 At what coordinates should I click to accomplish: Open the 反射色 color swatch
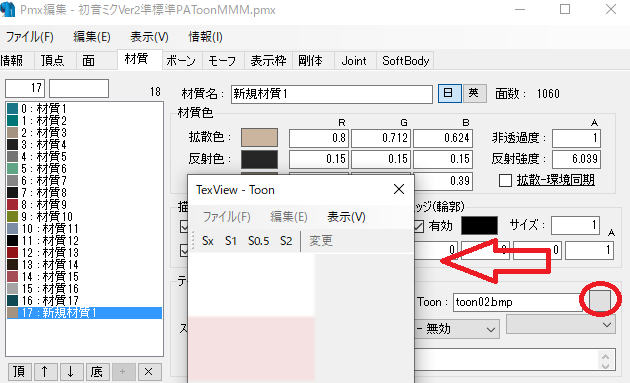click(x=259, y=159)
